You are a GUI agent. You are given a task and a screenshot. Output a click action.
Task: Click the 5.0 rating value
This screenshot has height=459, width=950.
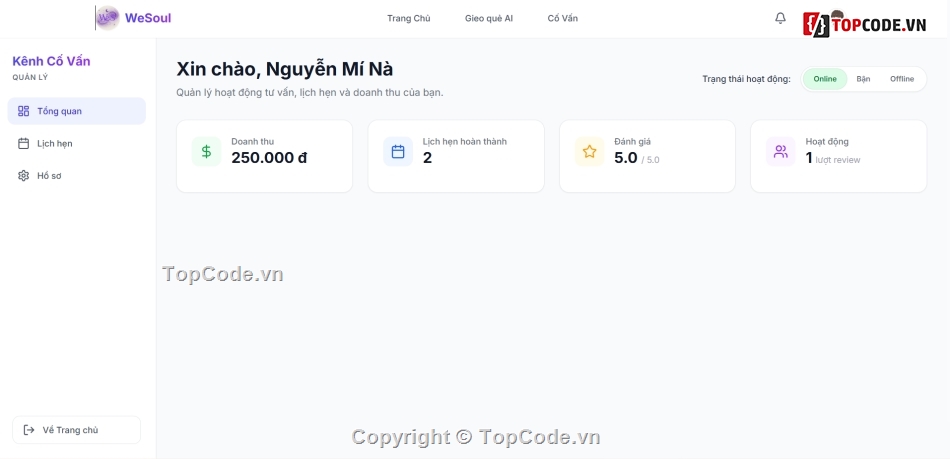point(626,158)
